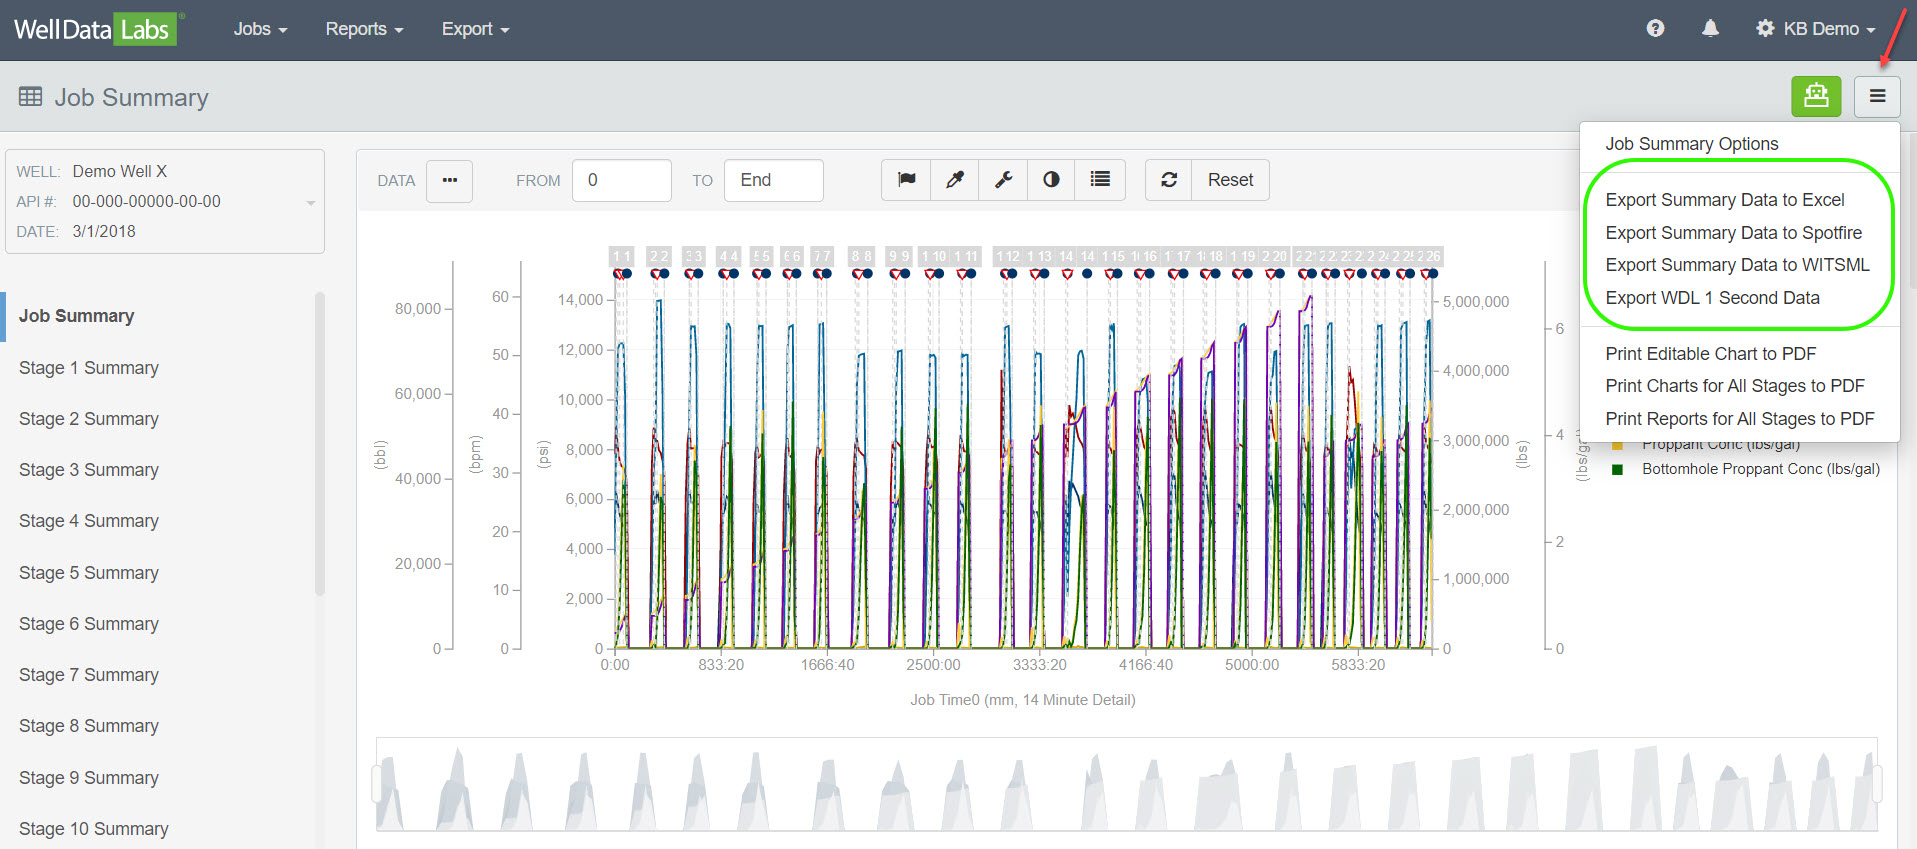Screen dimensions: 1917x849
Task: Open the wrench settings tool
Action: click(x=1003, y=180)
